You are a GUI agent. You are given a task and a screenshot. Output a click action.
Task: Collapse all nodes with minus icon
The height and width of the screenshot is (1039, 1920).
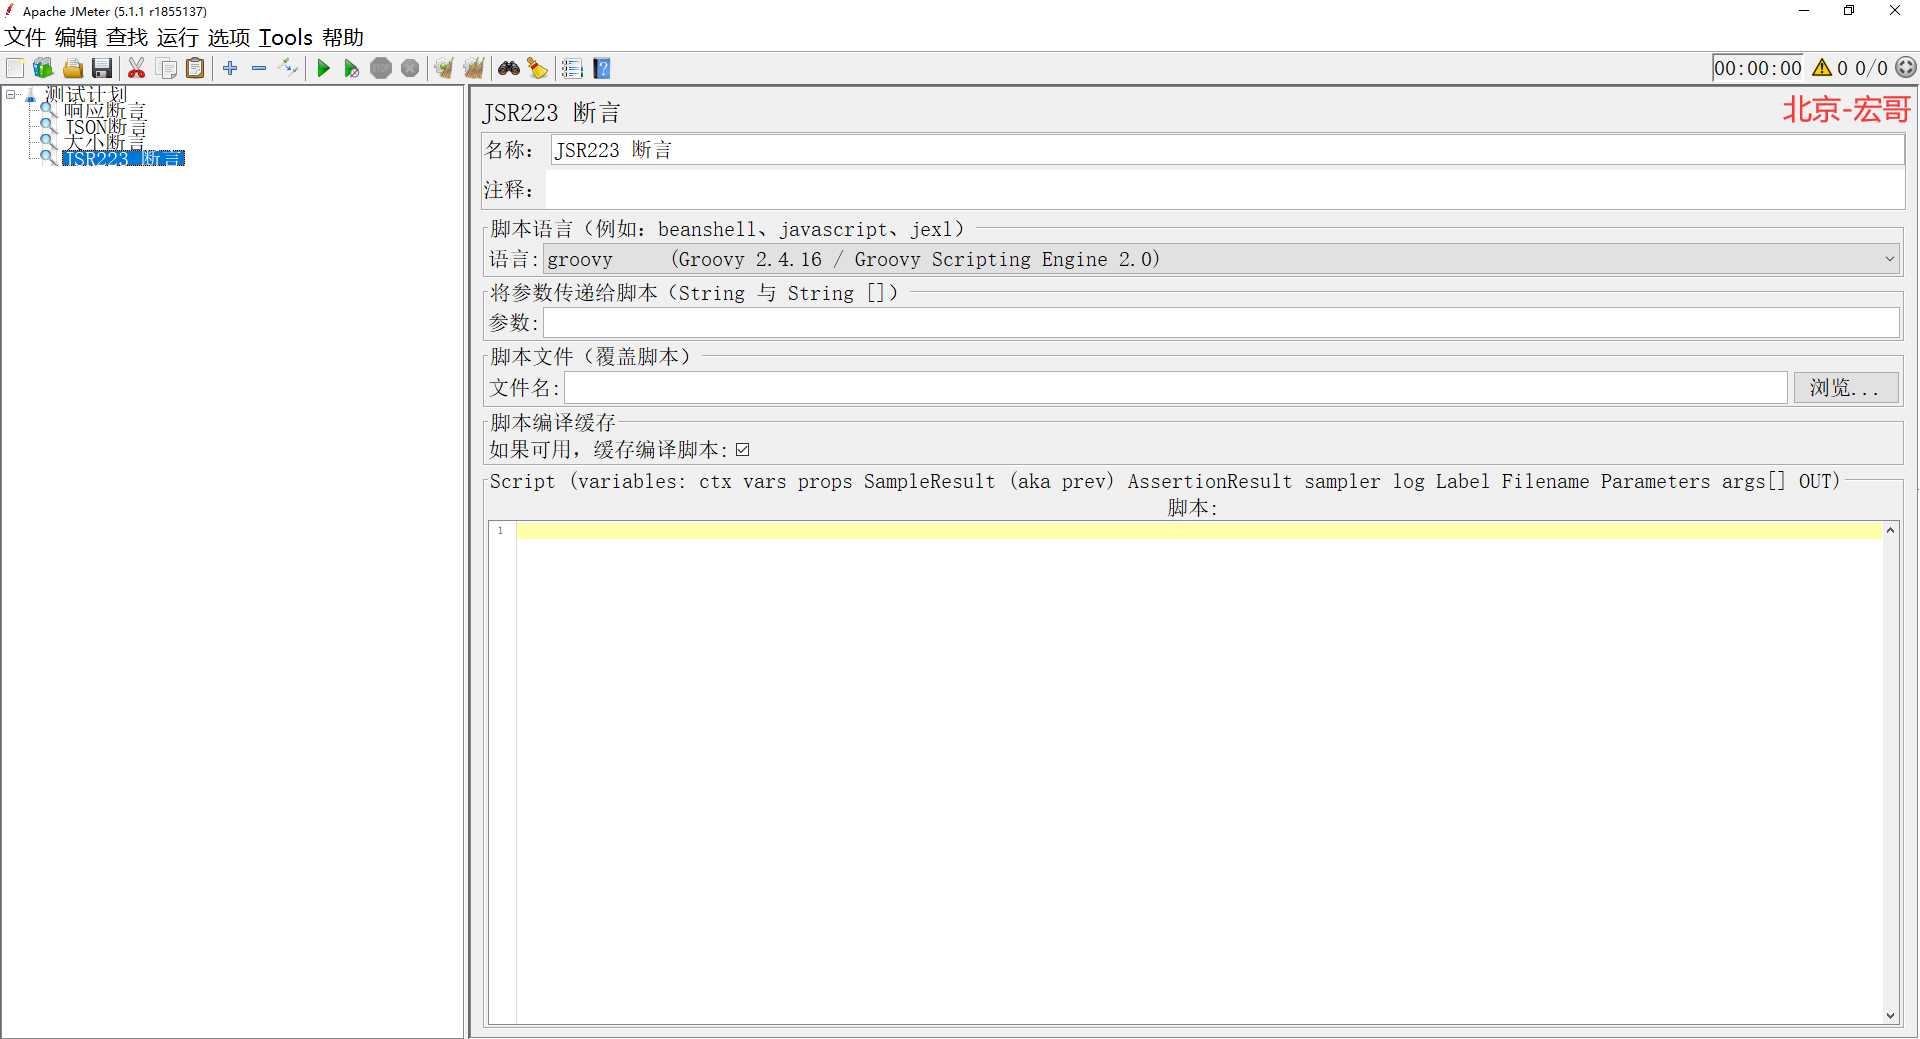click(259, 68)
